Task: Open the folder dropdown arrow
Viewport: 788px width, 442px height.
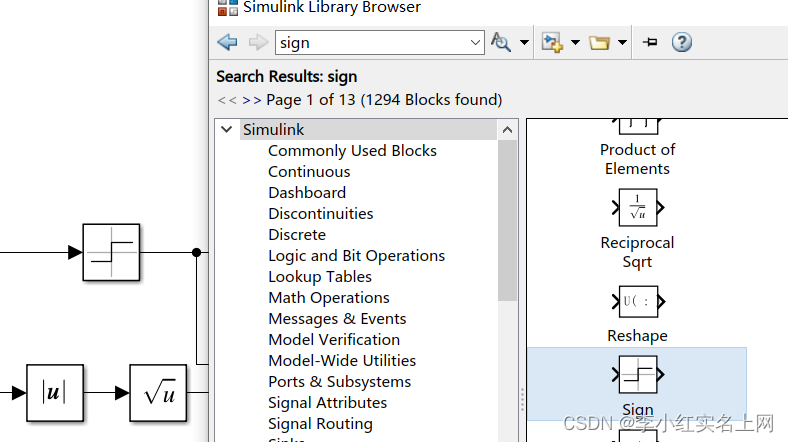Action: (622, 43)
